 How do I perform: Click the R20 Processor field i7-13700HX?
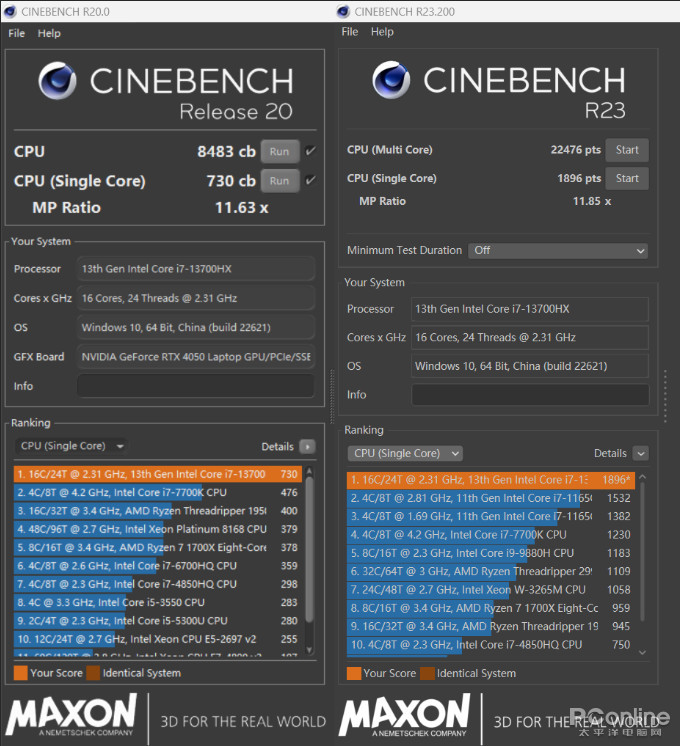point(196,269)
